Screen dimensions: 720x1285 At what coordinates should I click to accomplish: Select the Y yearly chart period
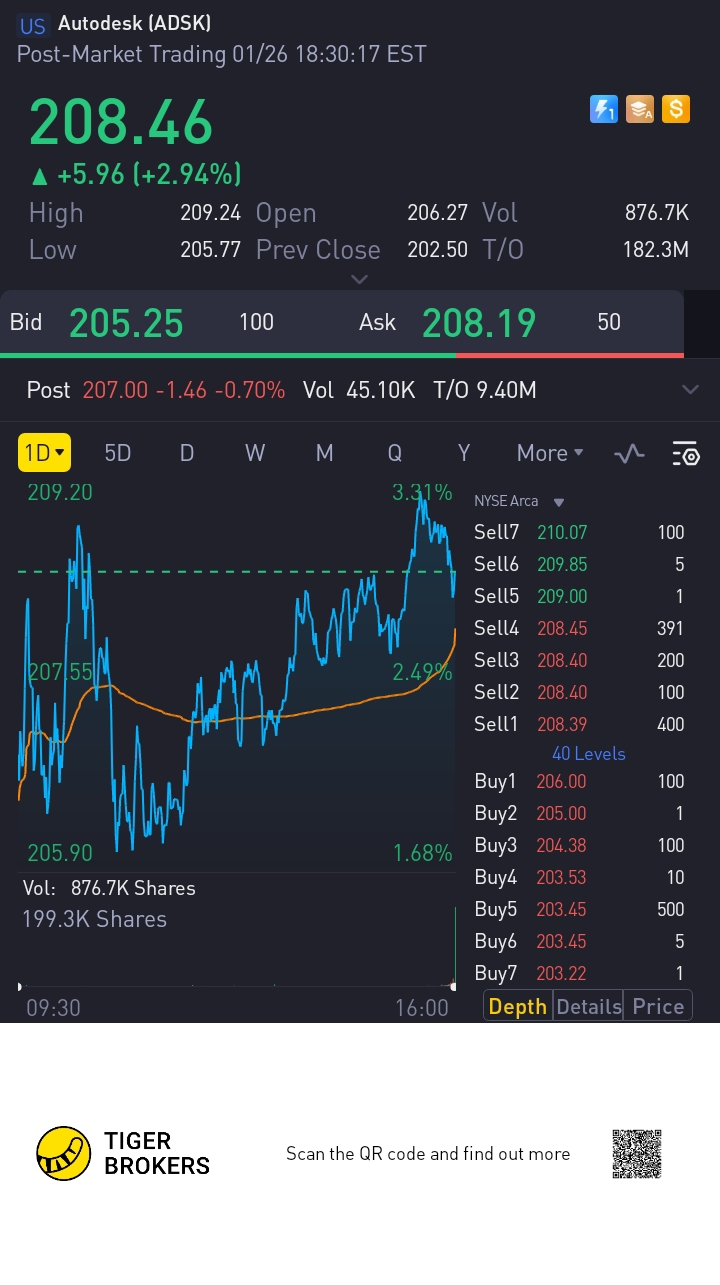click(x=463, y=453)
